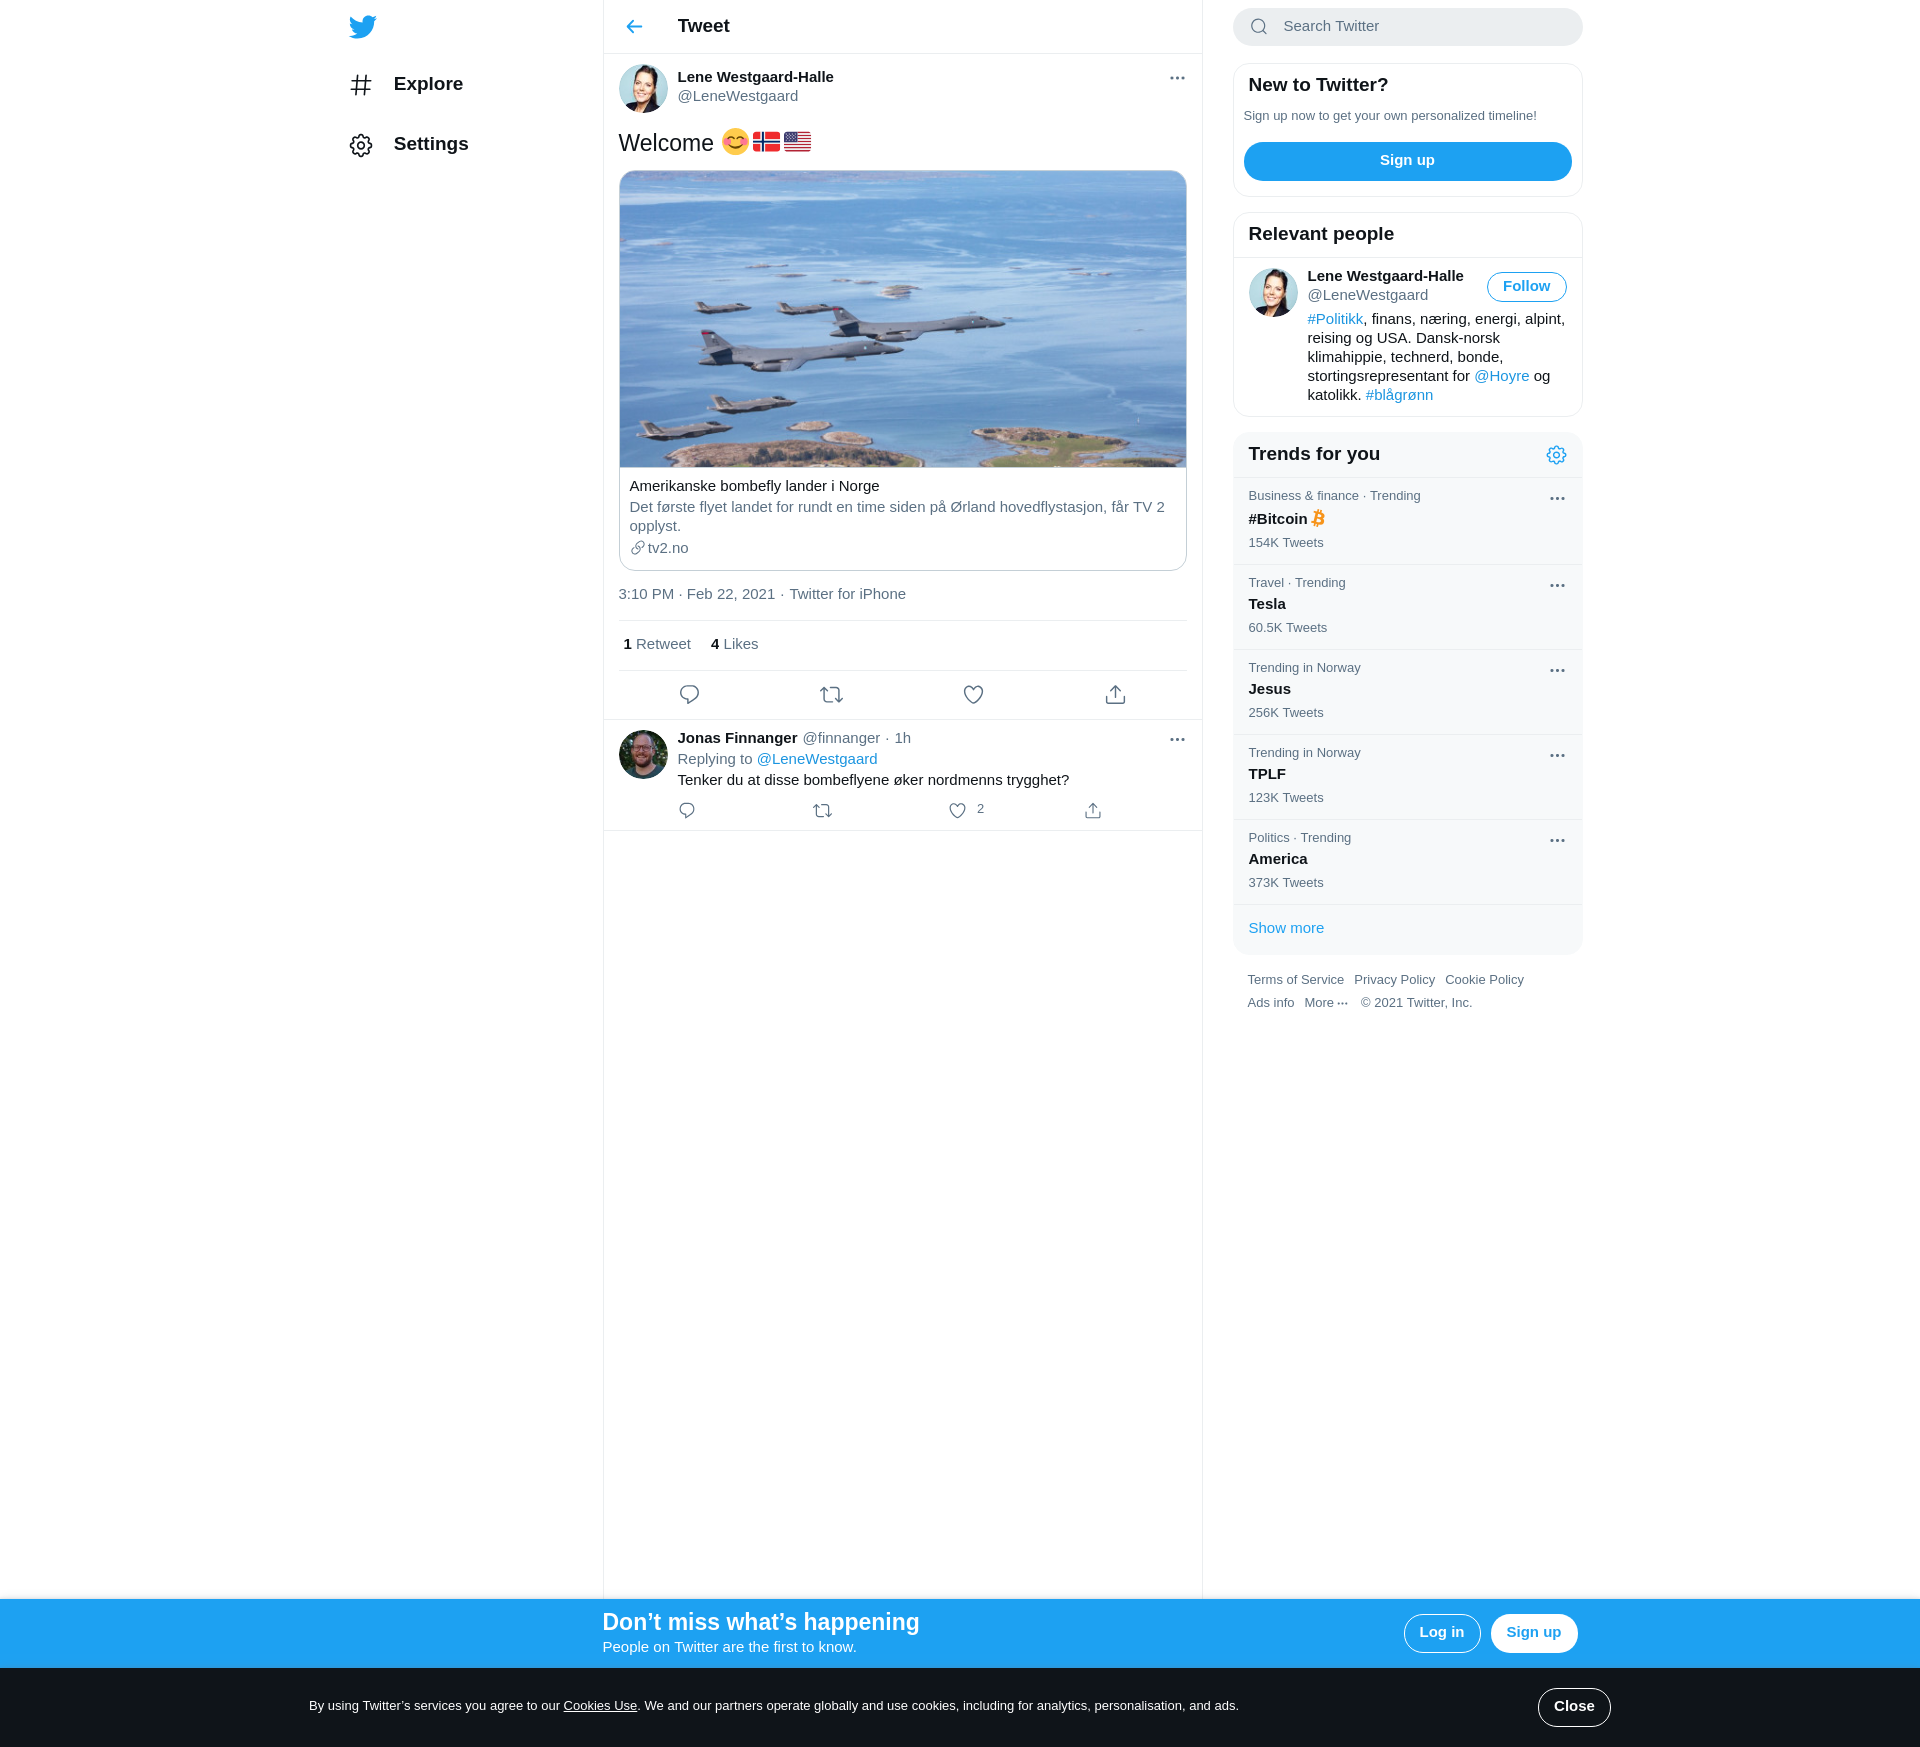Open more options on main tweet
Image resolution: width=1920 pixels, height=1747 pixels.
(x=1177, y=78)
